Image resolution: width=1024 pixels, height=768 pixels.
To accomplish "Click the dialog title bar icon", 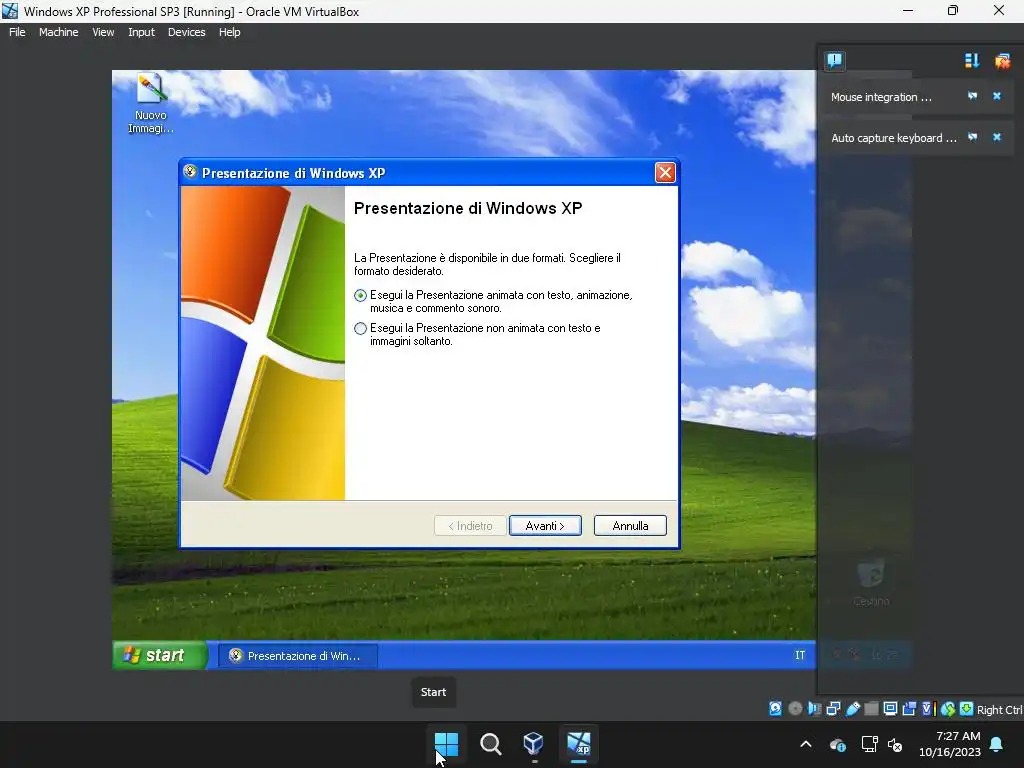I will tap(190, 172).
